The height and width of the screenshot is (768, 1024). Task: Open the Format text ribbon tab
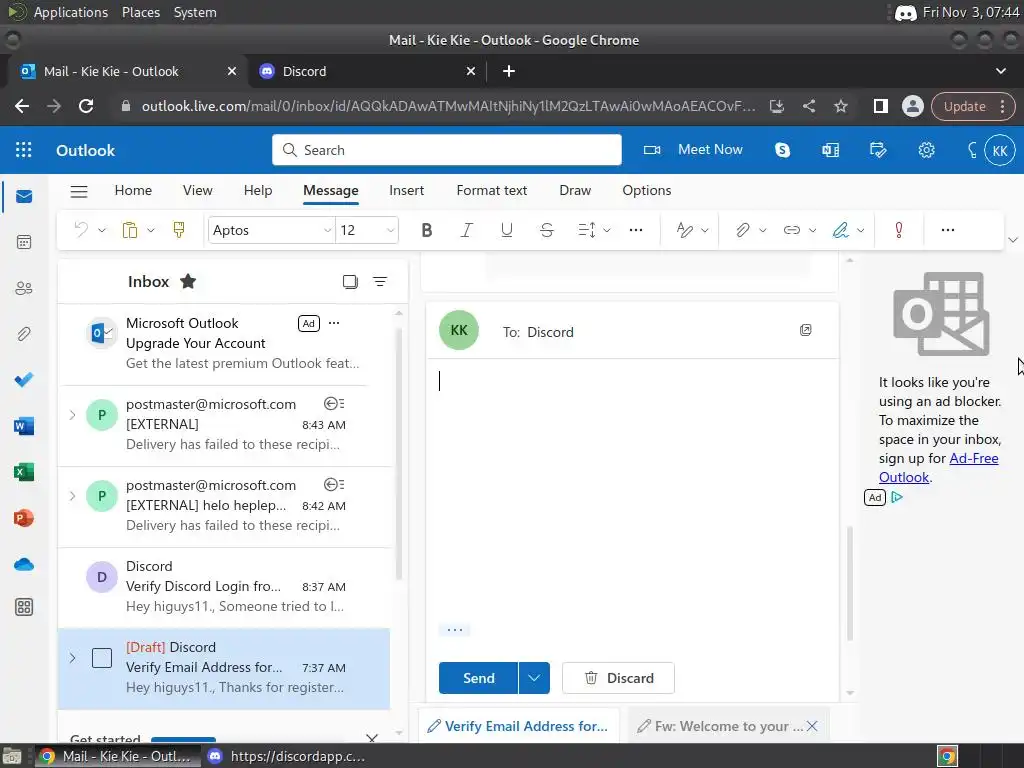coord(492,191)
